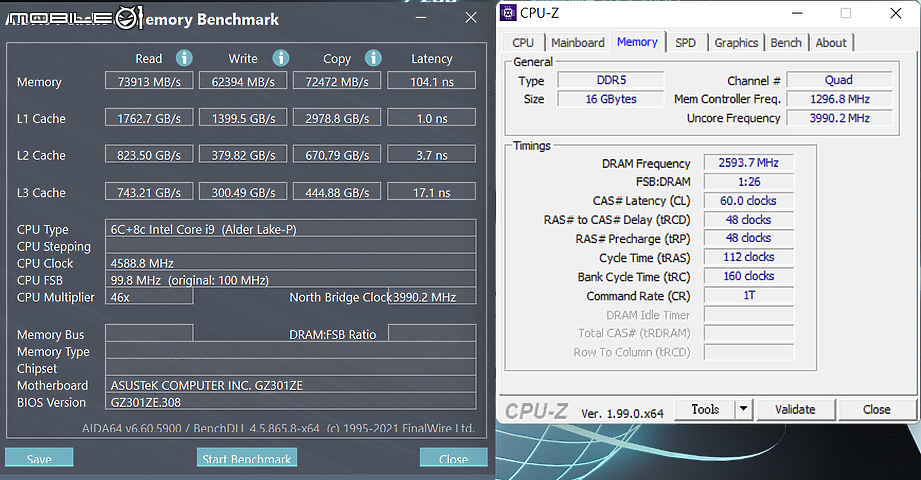Switch to the CPU tab in CPU-Z
Screen dimensions: 921x480
(523, 43)
